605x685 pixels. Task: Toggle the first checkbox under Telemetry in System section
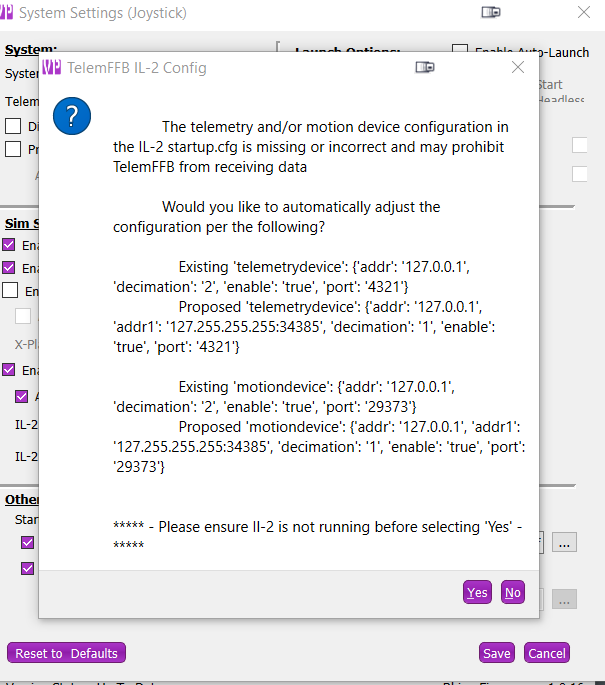[x=13, y=126]
